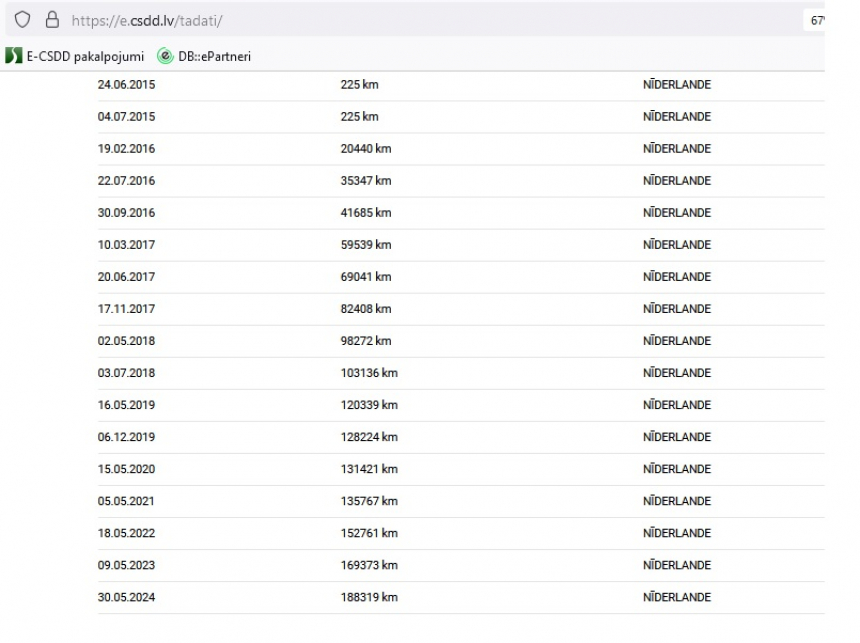Image resolution: width=860 pixels, height=643 pixels.
Task: Select the 103136 km mileage entry
Action: pos(369,373)
